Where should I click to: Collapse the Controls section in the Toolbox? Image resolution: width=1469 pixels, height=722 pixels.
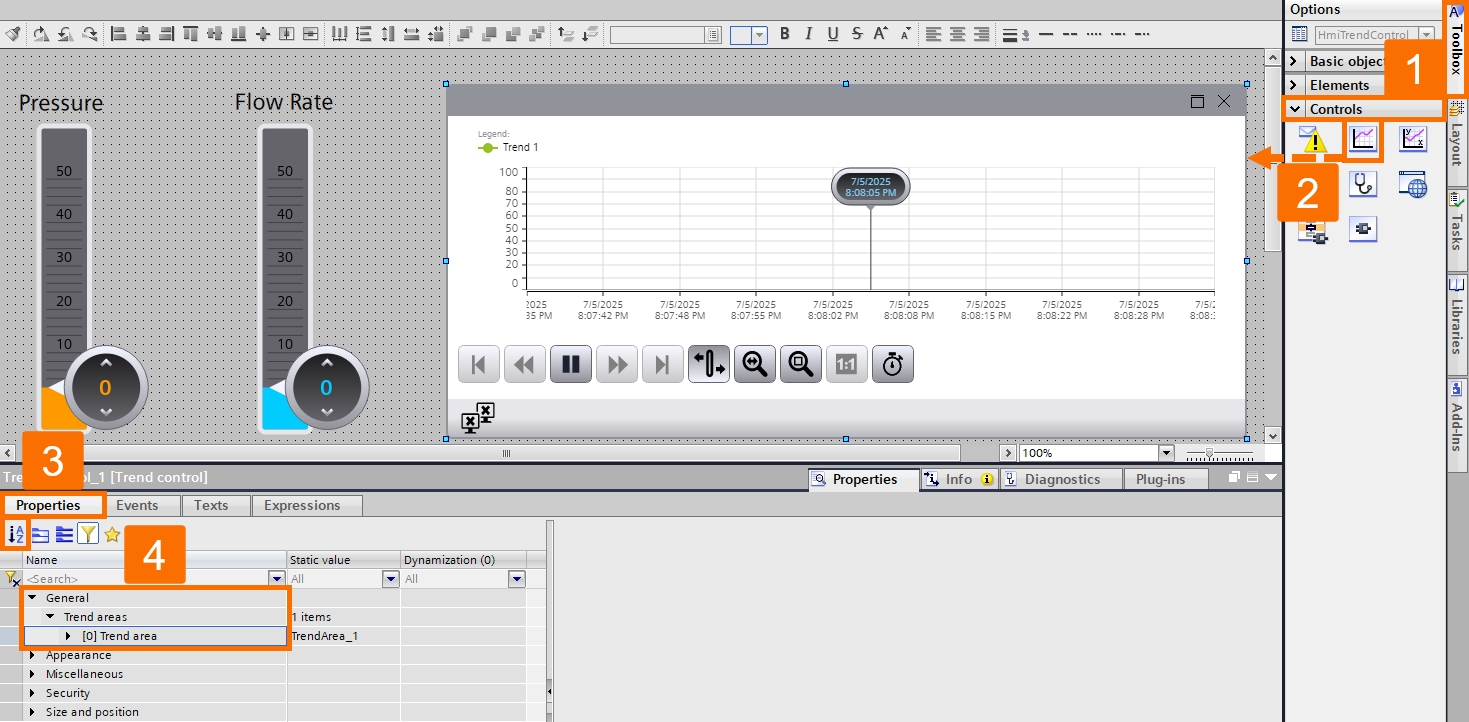tap(1295, 108)
